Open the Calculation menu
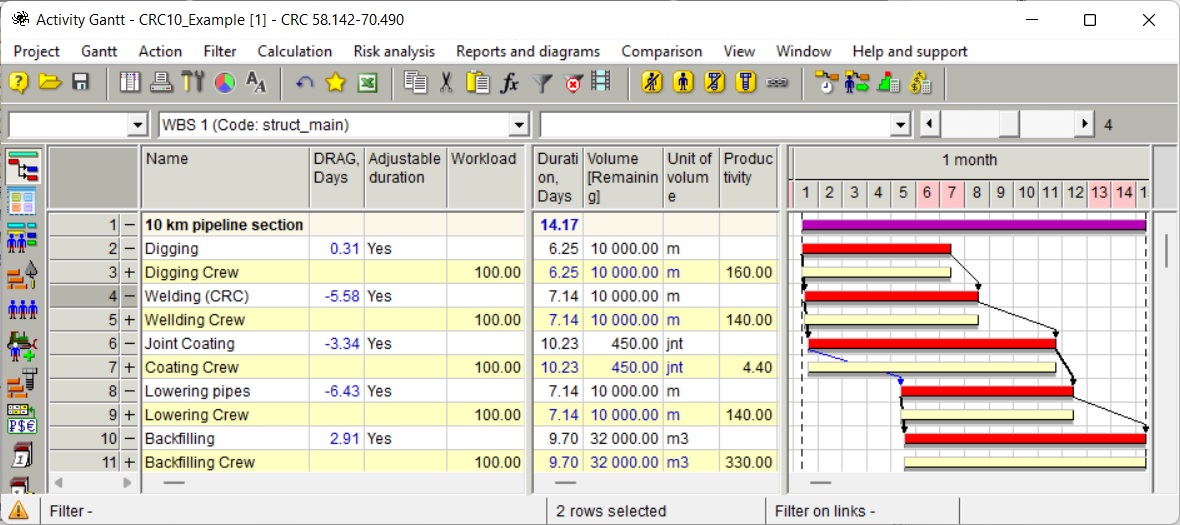This screenshot has height=525, width=1180. (295, 51)
